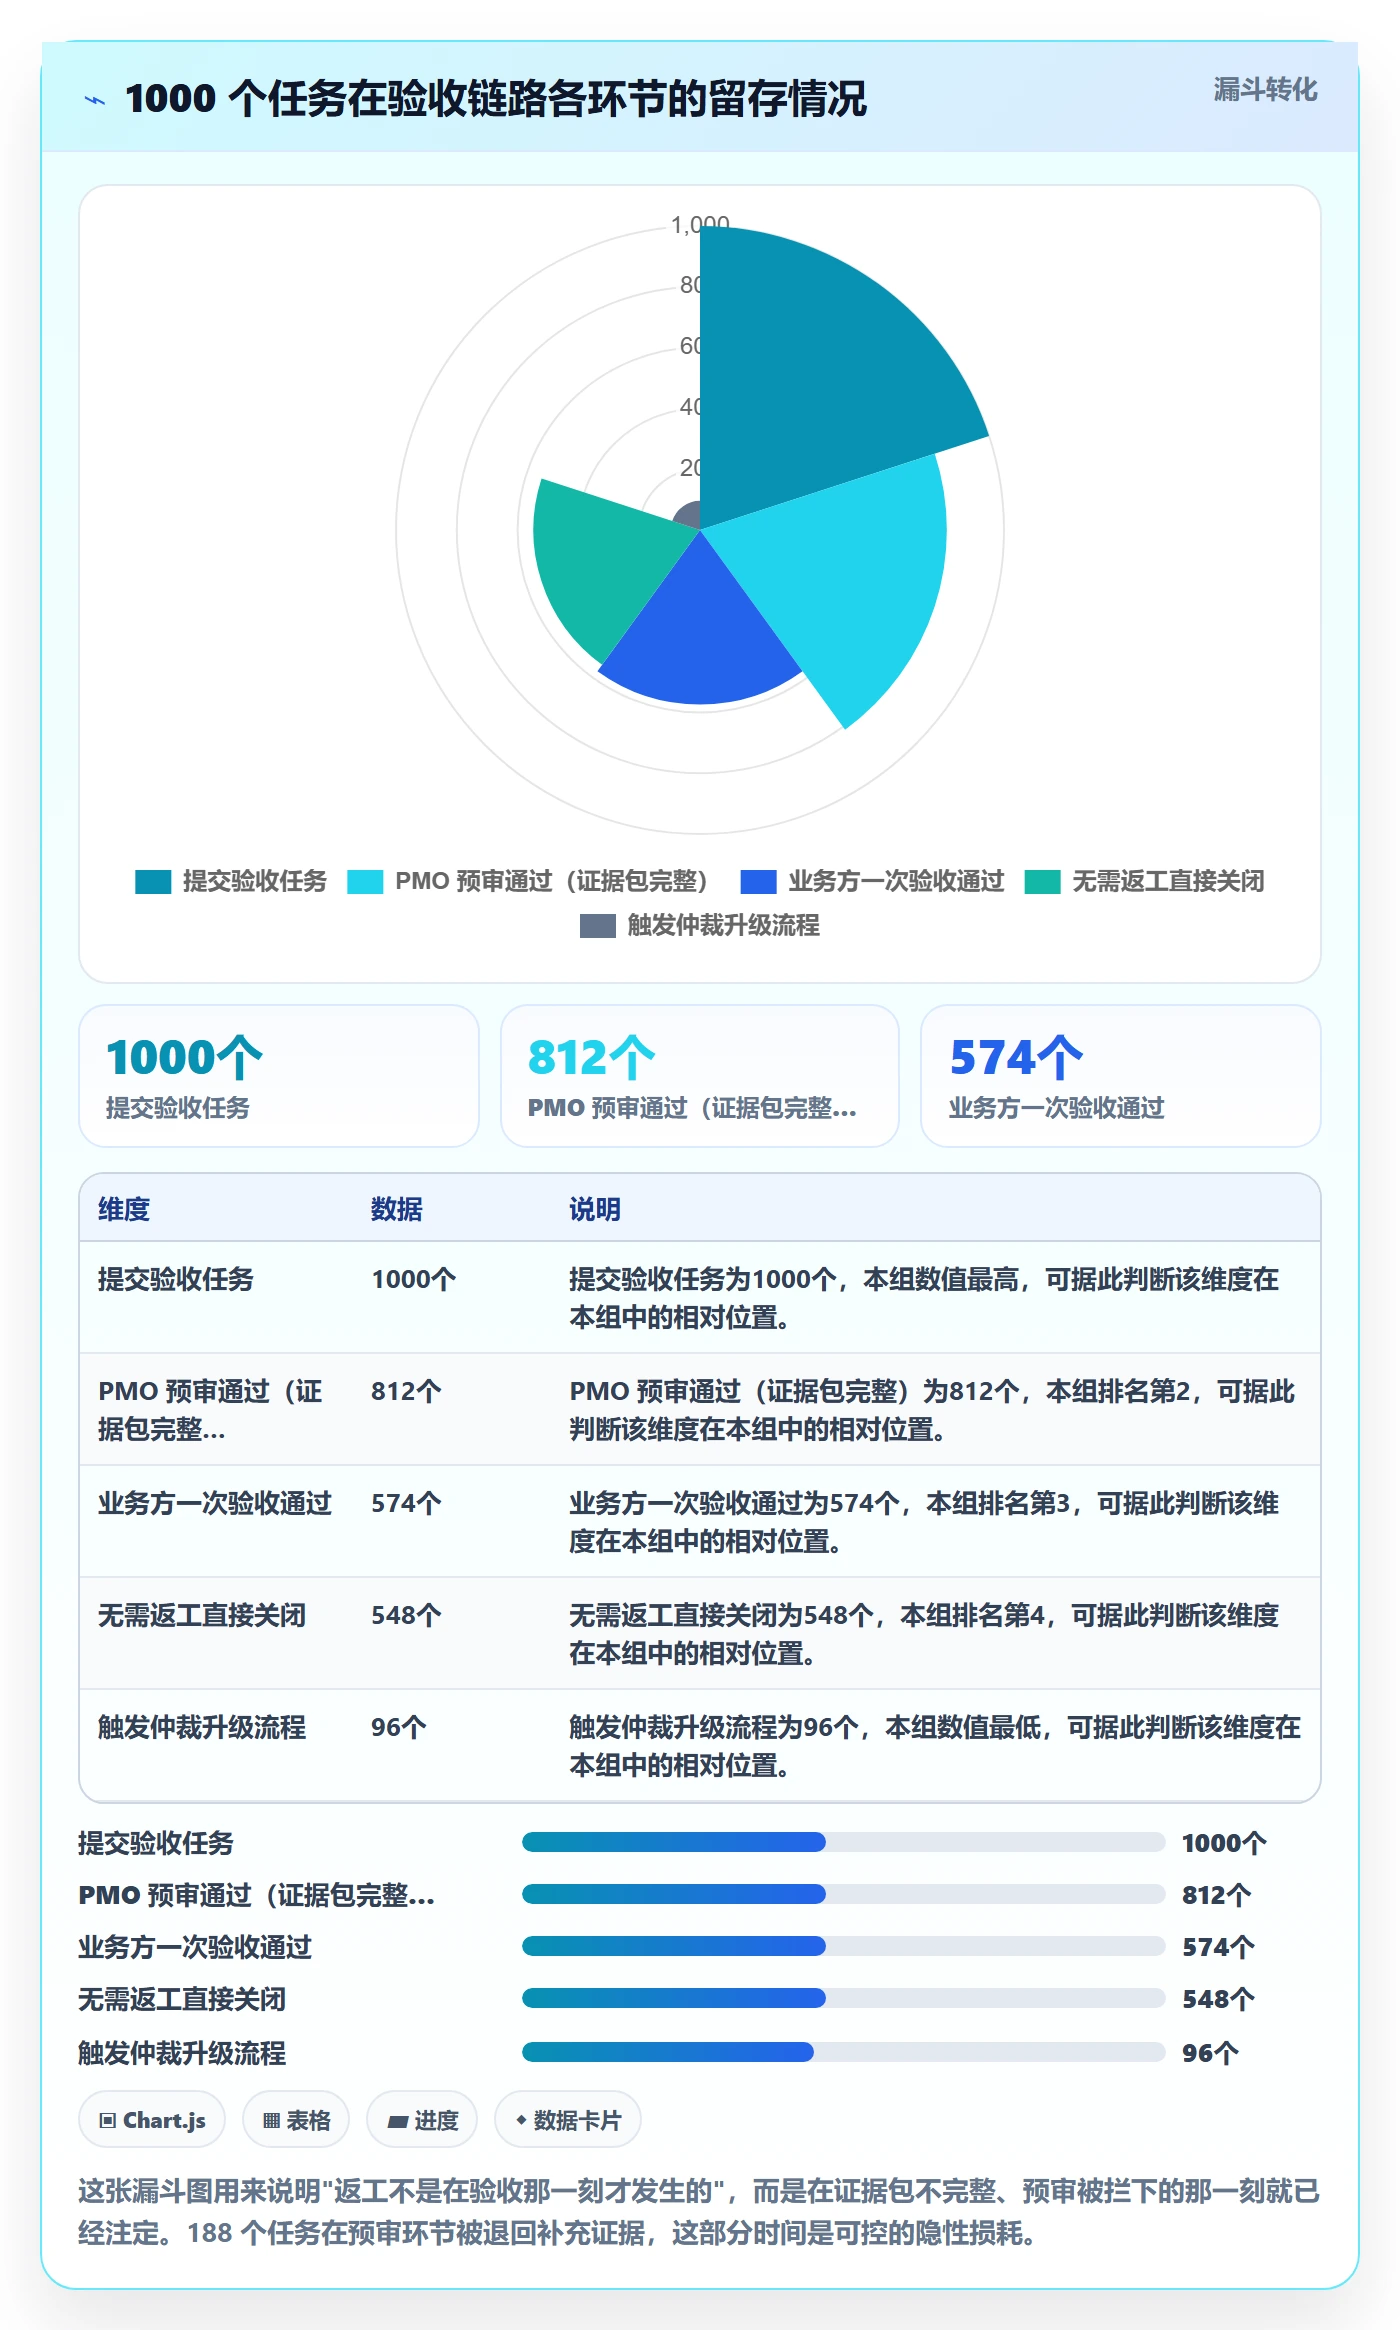Select the 812个 table cell
Viewport: 1400px width, 2330px height.
pos(406,1391)
